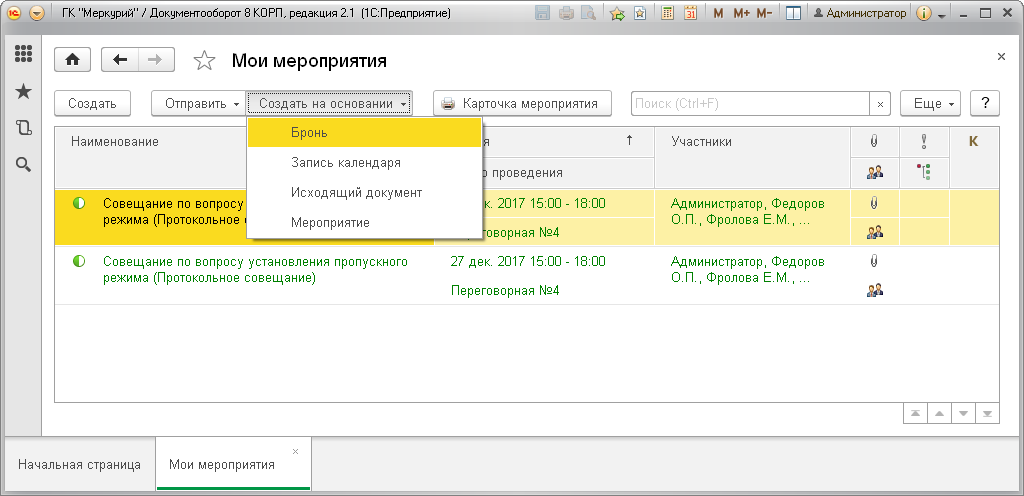Close the Мои мероприятия bottom tab
The height and width of the screenshot is (496, 1024).
click(x=295, y=451)
